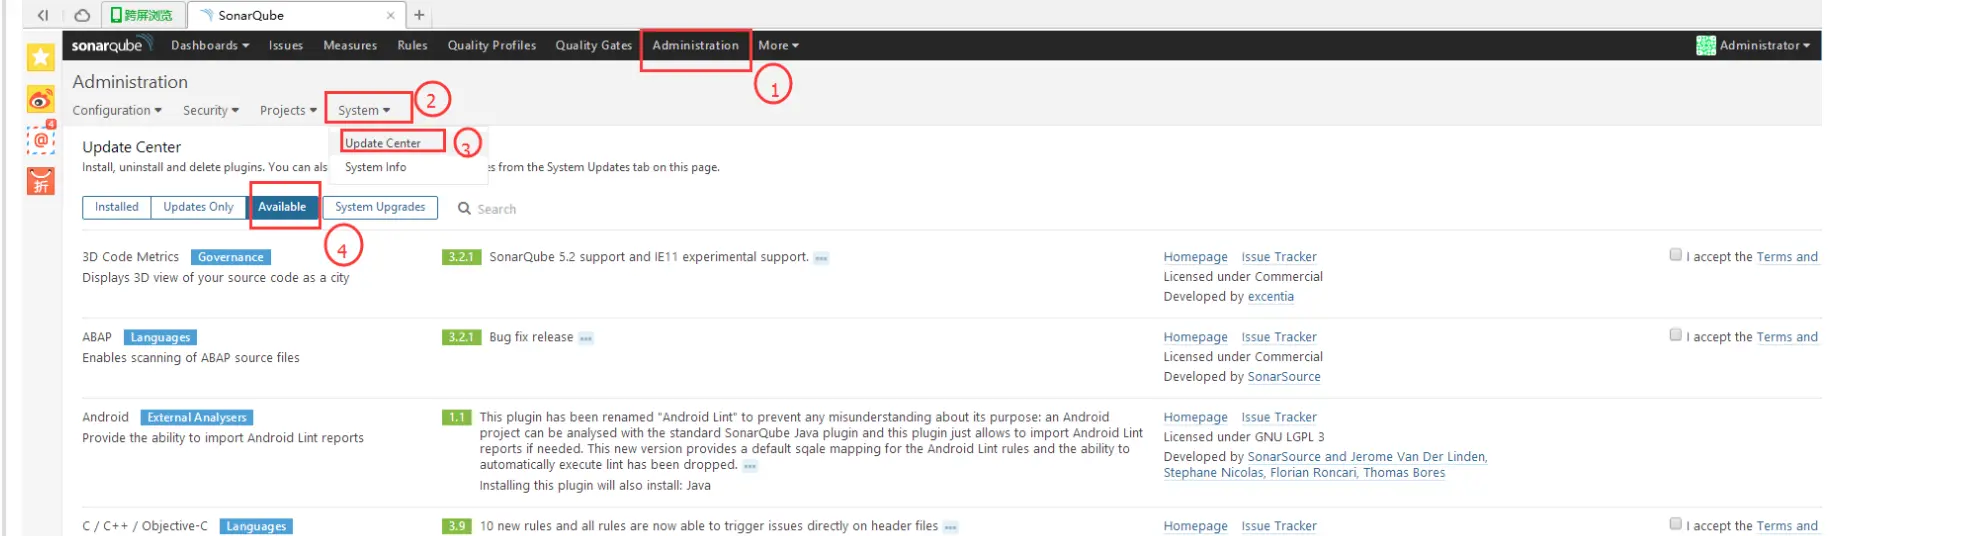Image resolution: width=1968 pixels, height=536 pixels.
Task: Close the SonarQube browser tab
Action: coord(390,15)
